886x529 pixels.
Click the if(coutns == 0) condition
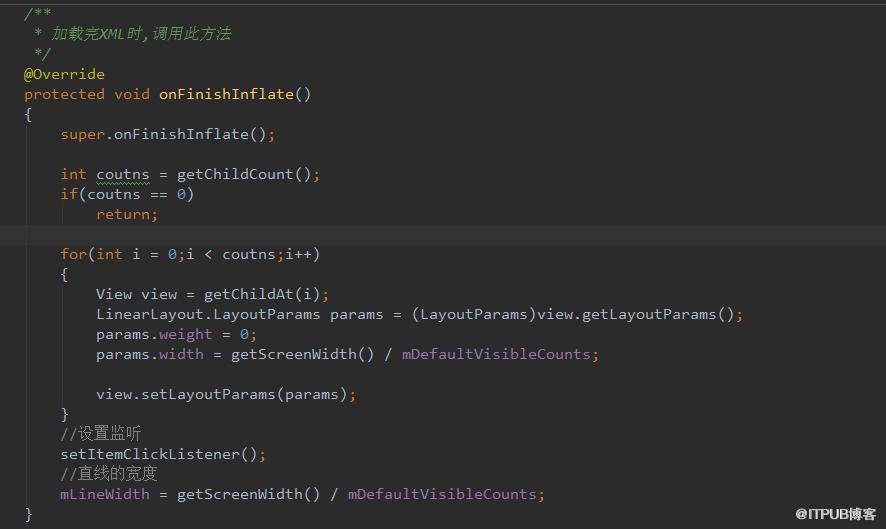(x=127, y=194)
